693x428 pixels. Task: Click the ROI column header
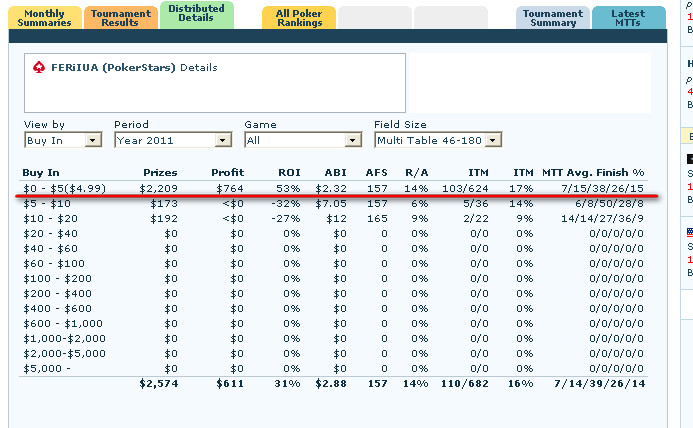tap(288, 173)
